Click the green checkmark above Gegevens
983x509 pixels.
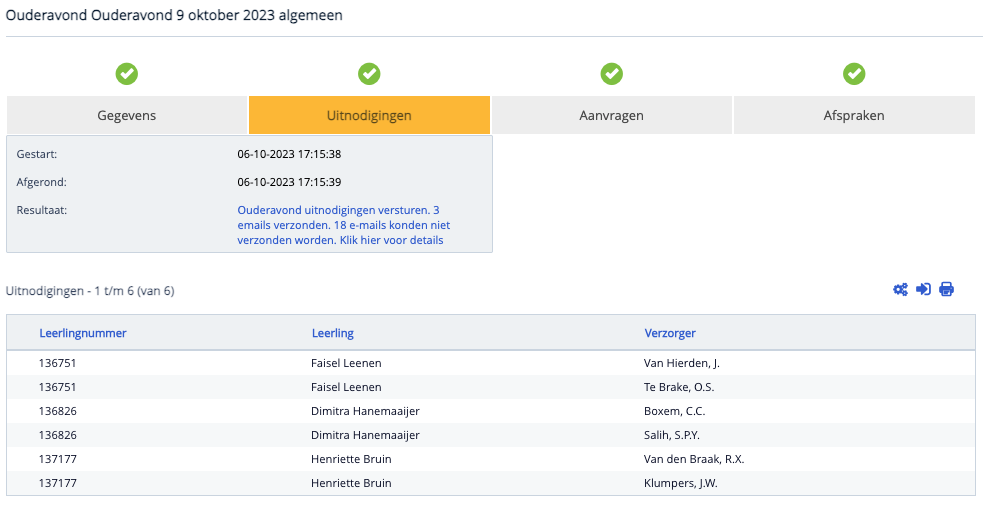127,74
